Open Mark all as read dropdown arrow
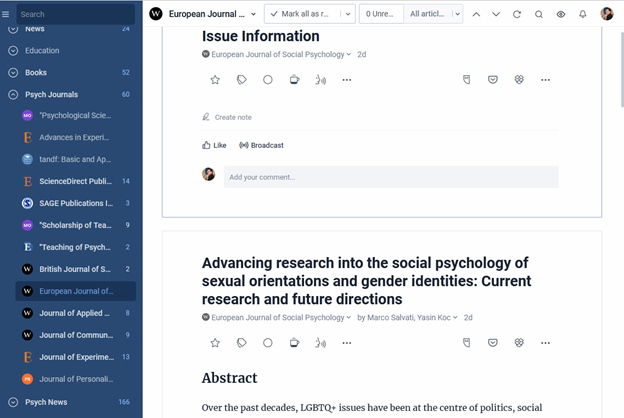Screen dimensions: 624x418 pyautogui.click(x=348, y=14)
